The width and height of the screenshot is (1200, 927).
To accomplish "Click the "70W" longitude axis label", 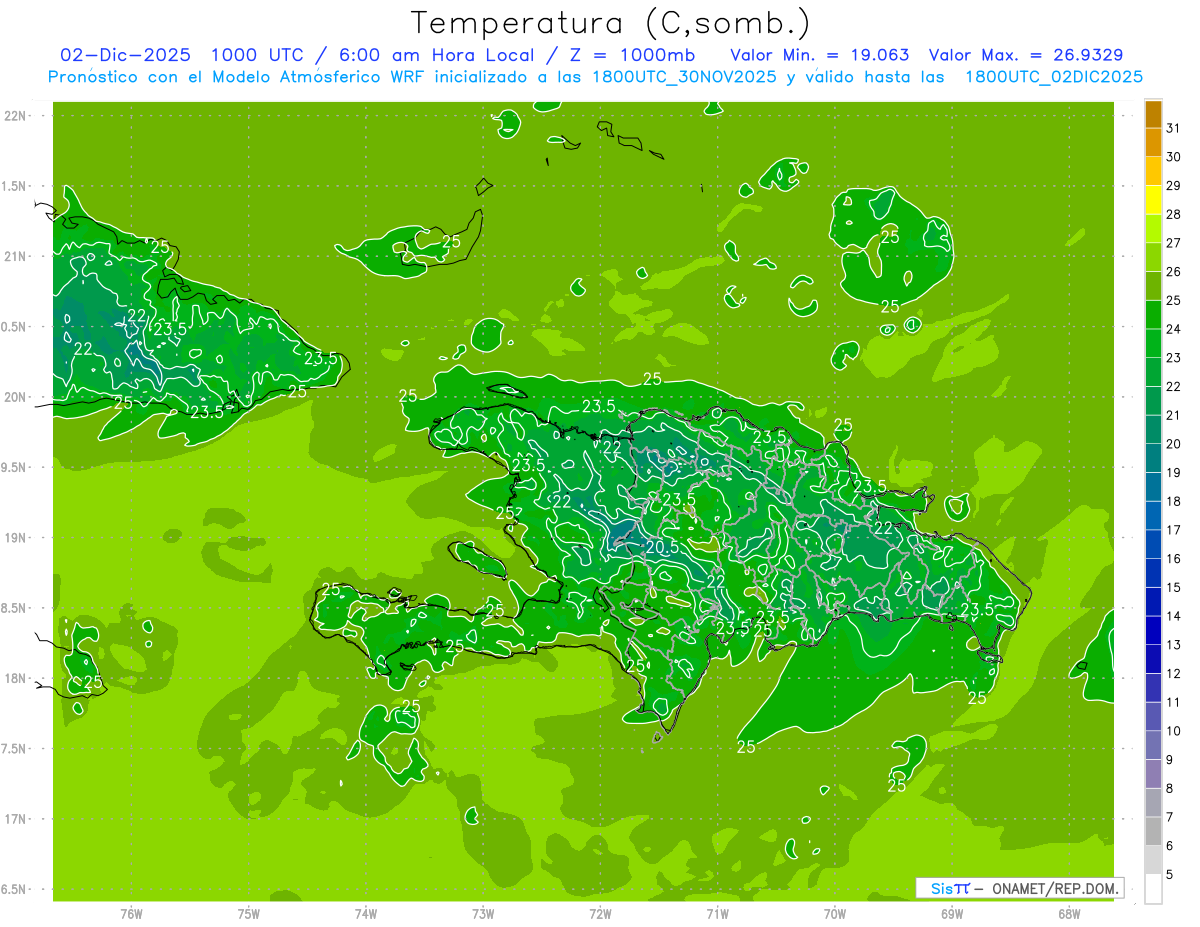I will click(835, 914).
